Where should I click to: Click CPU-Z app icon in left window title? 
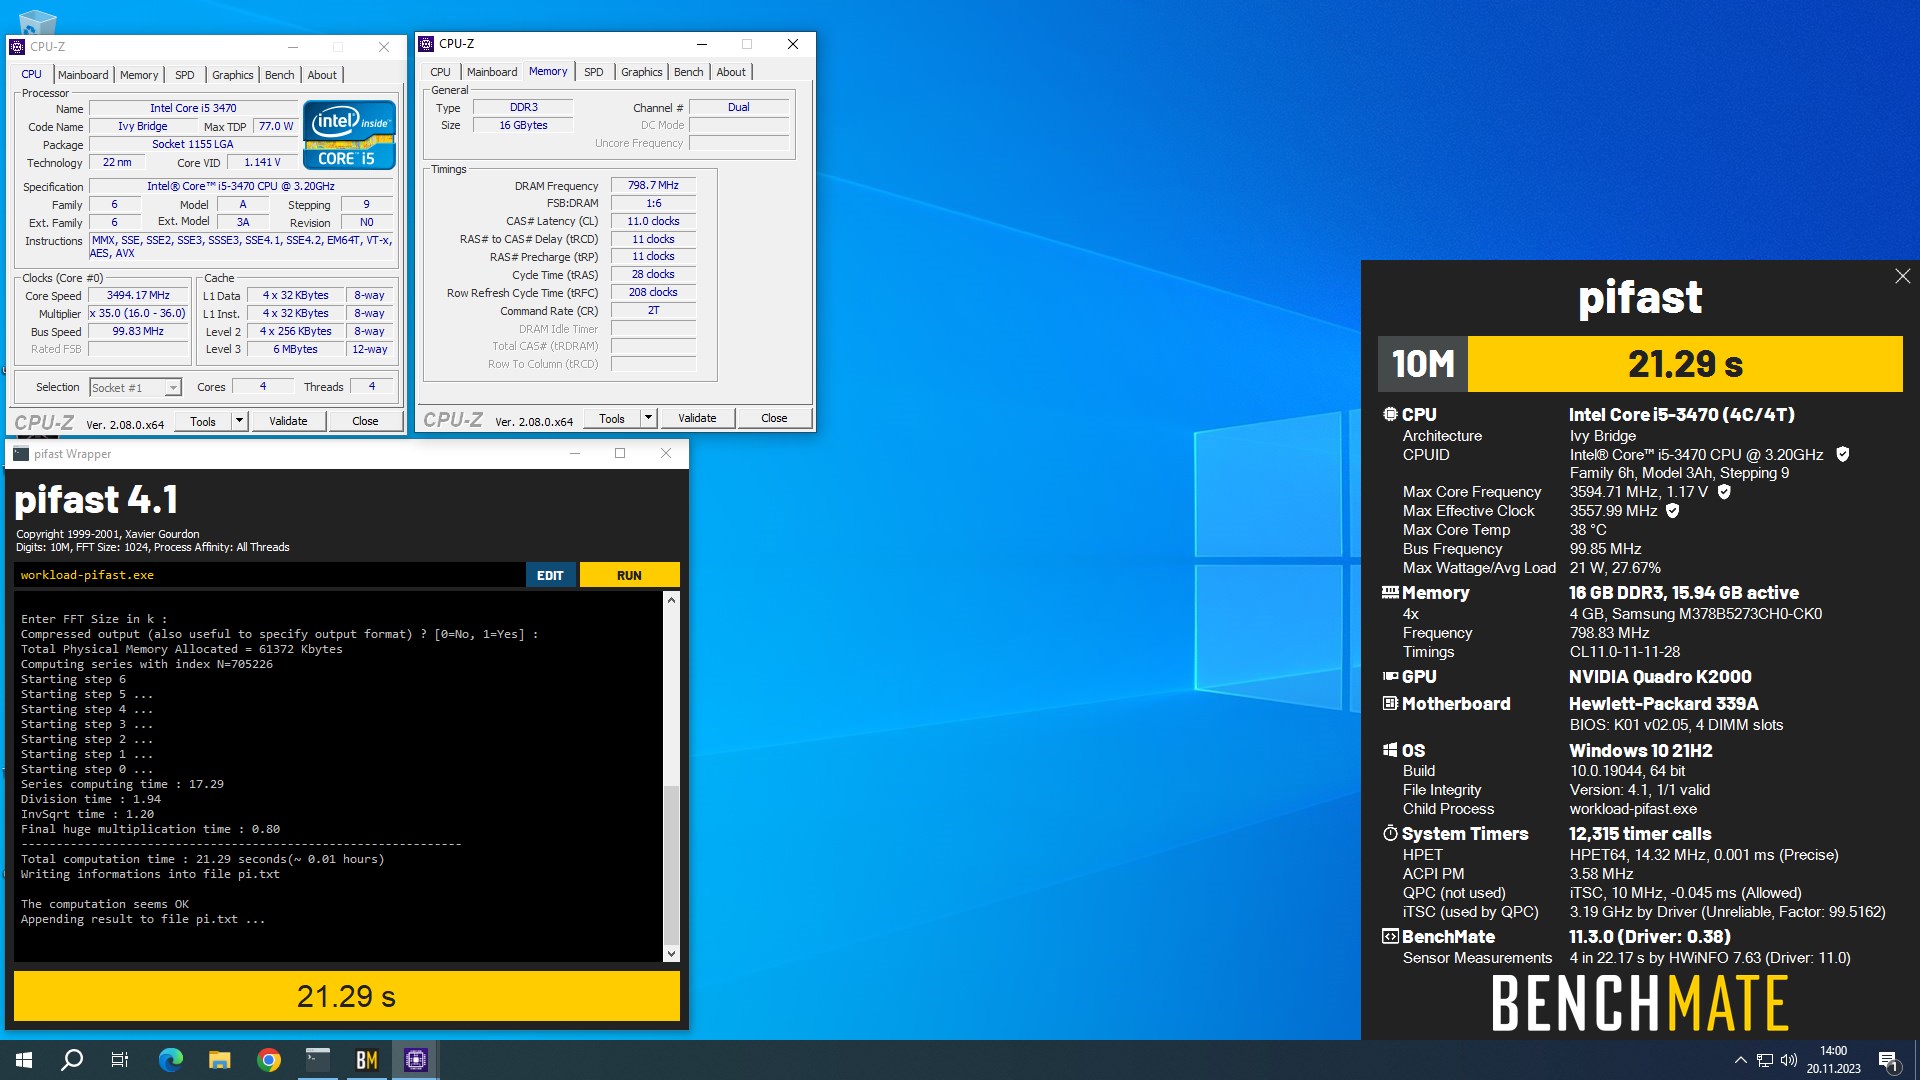coord(17,47)
